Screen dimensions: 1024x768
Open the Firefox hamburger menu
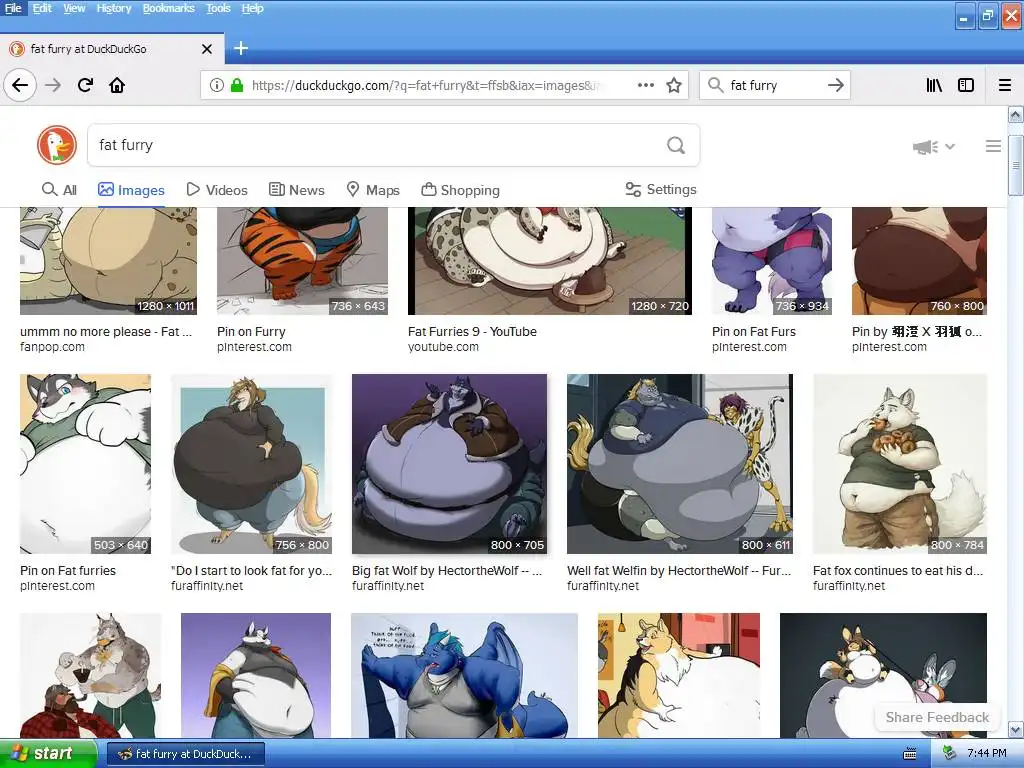tap(1005, 85)
